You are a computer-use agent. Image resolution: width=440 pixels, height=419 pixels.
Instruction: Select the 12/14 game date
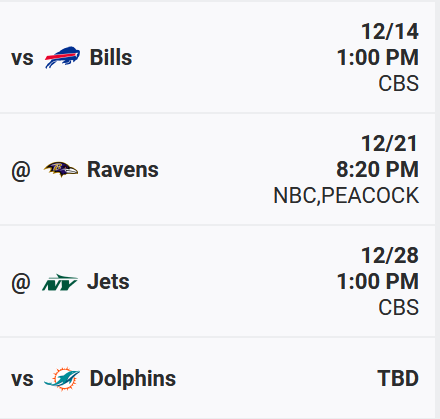[x=390, y=32]
